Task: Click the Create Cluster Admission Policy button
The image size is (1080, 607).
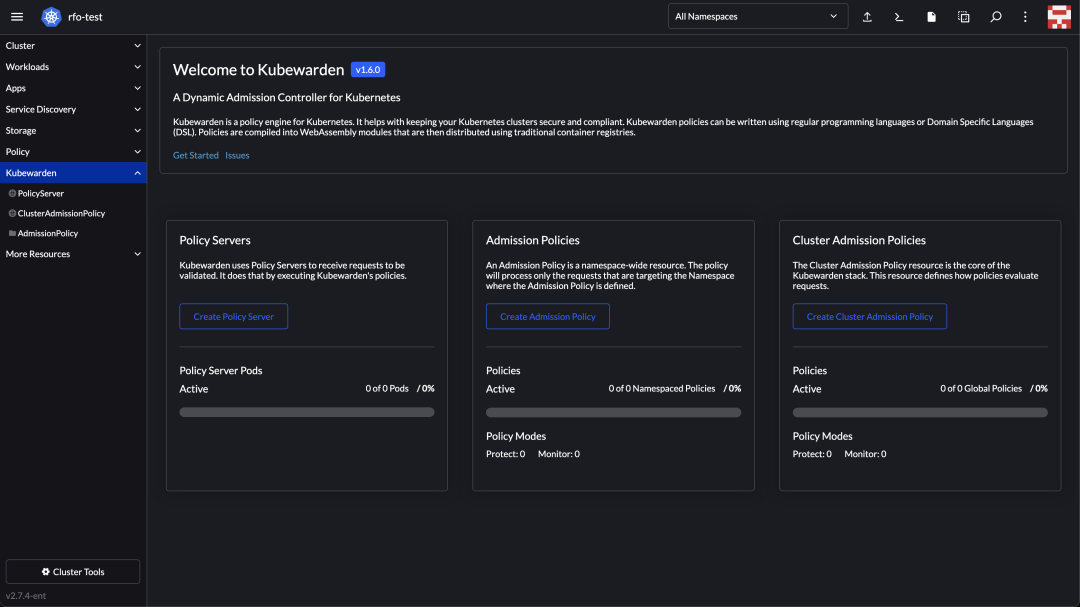Action: 869,317
